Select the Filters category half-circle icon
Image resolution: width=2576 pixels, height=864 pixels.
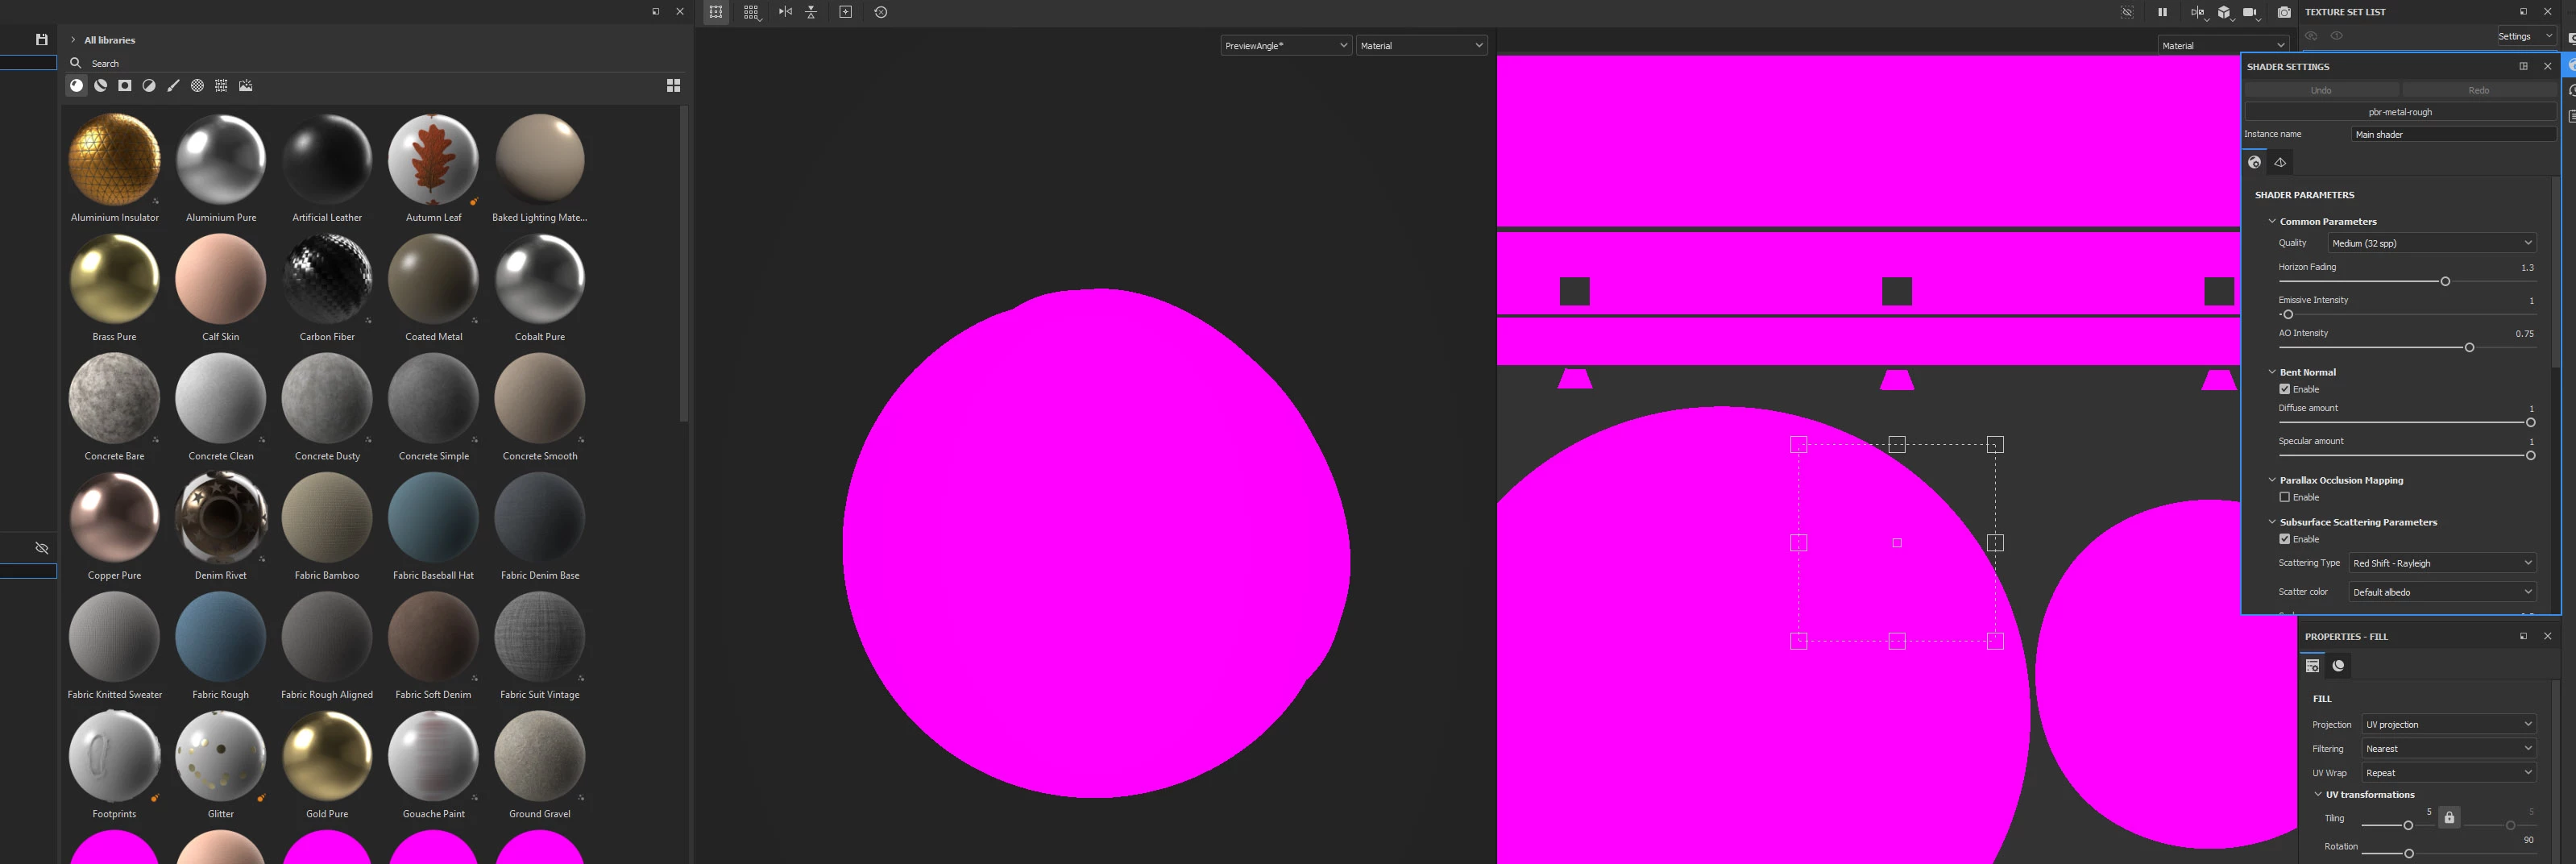(x=149, y=86)
